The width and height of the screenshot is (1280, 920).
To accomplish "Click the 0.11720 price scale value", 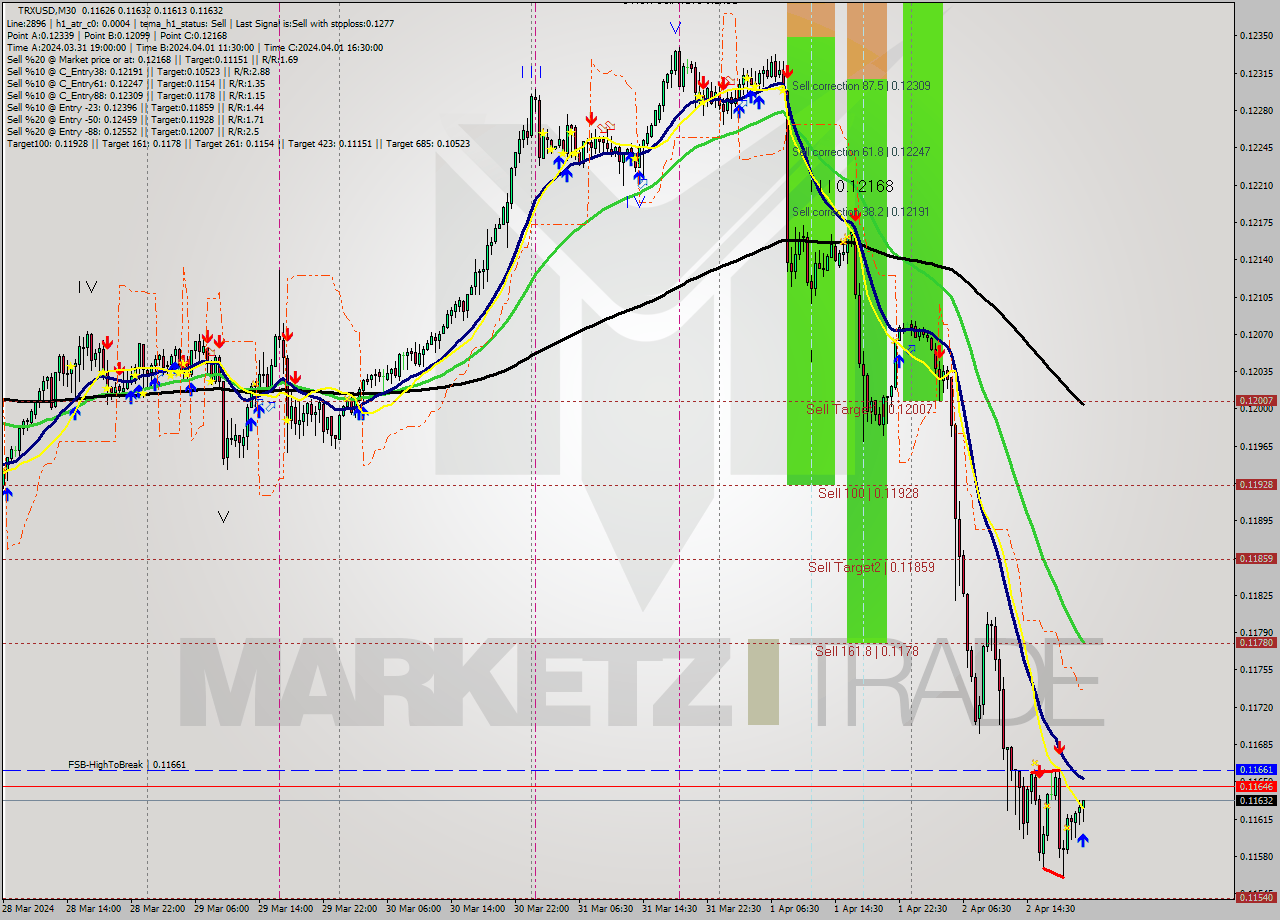I will [1256, 707].
